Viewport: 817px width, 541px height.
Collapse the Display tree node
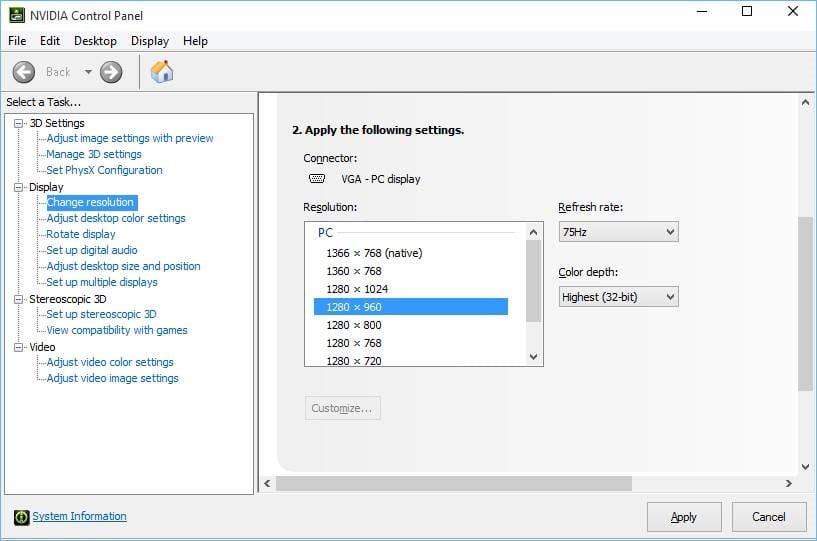tap(19, 187)
